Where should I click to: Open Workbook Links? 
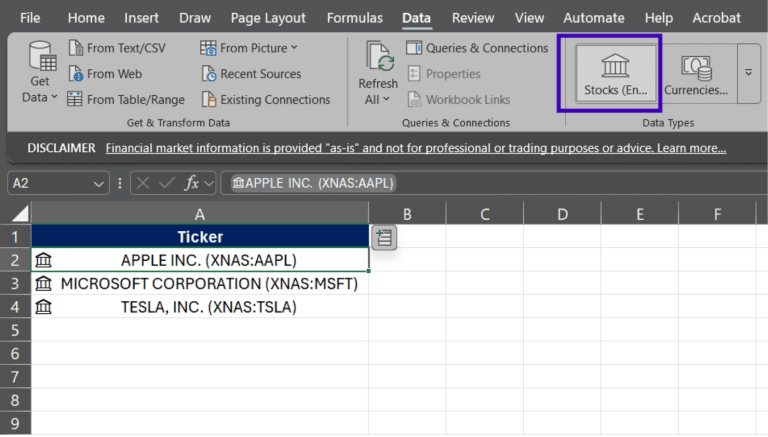click(x=459, y=99)
